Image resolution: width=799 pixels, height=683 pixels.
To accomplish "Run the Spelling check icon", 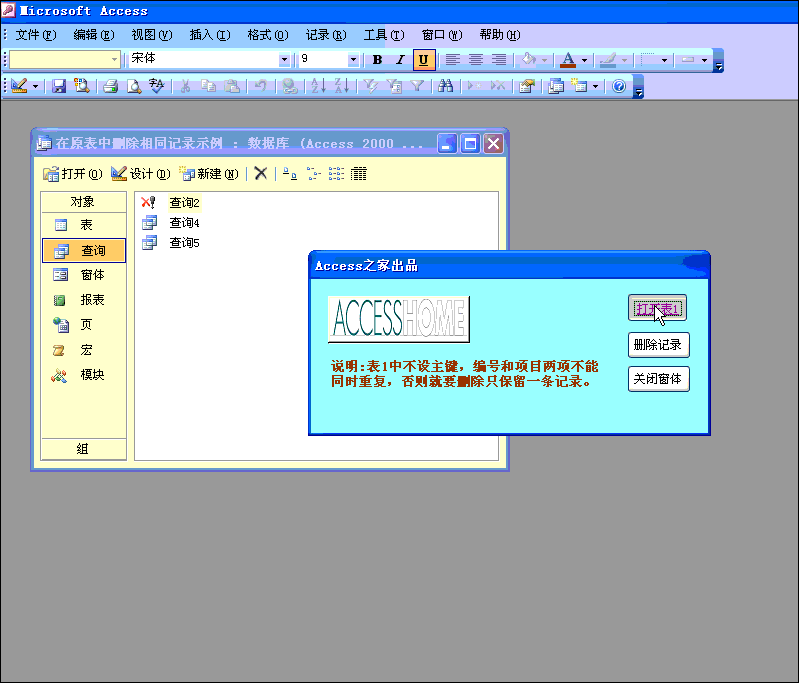I will 157,86.
